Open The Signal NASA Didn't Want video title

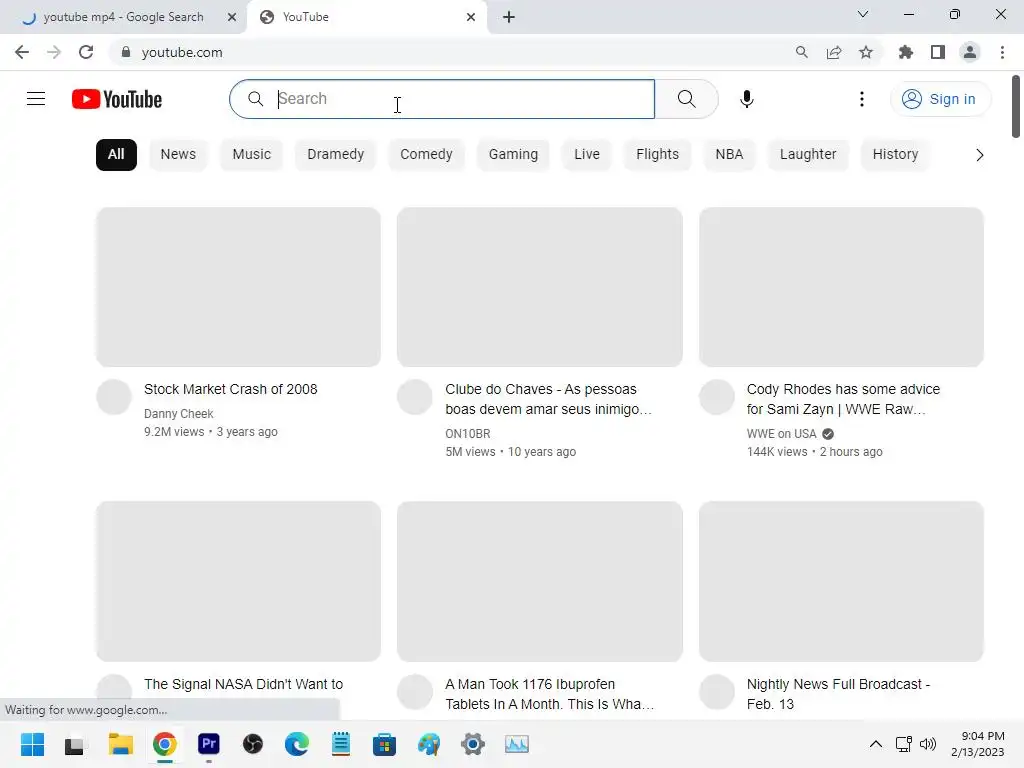pyautogui.click(x=243, y=684)
